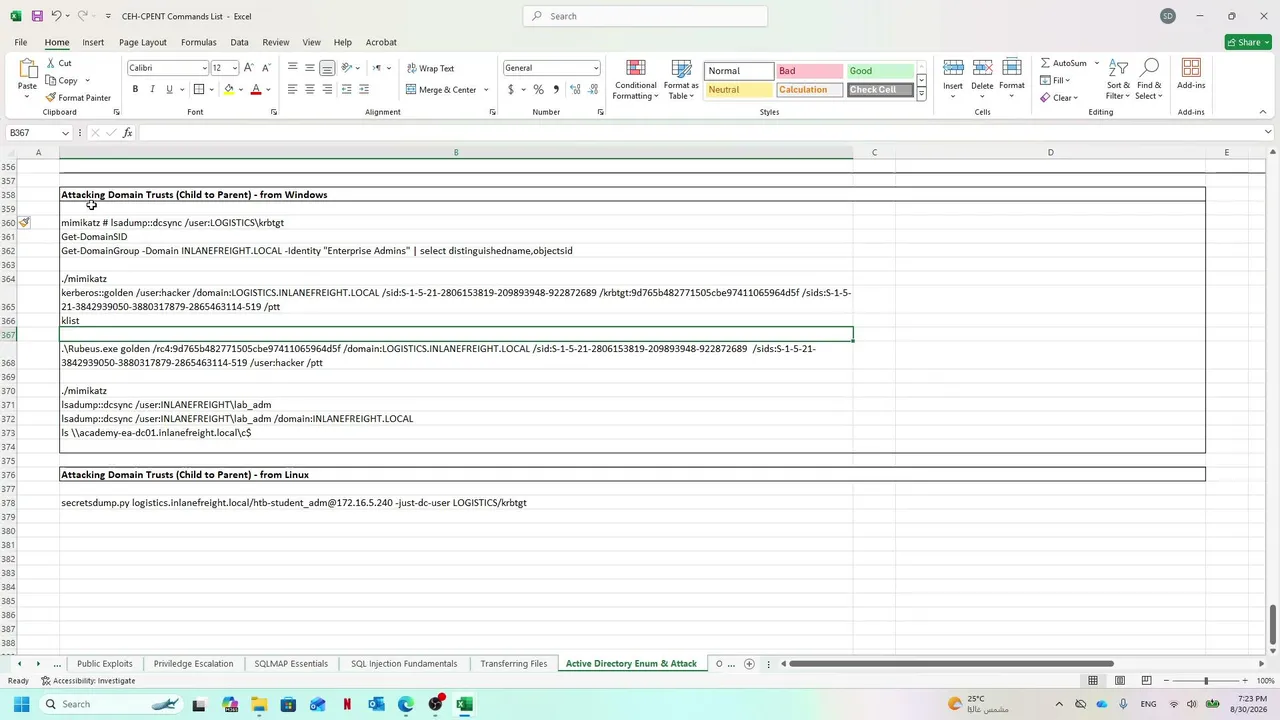Switch to the Formulas ribbon tab
Screen dimensions: 1280x720
tap(199, 42)
